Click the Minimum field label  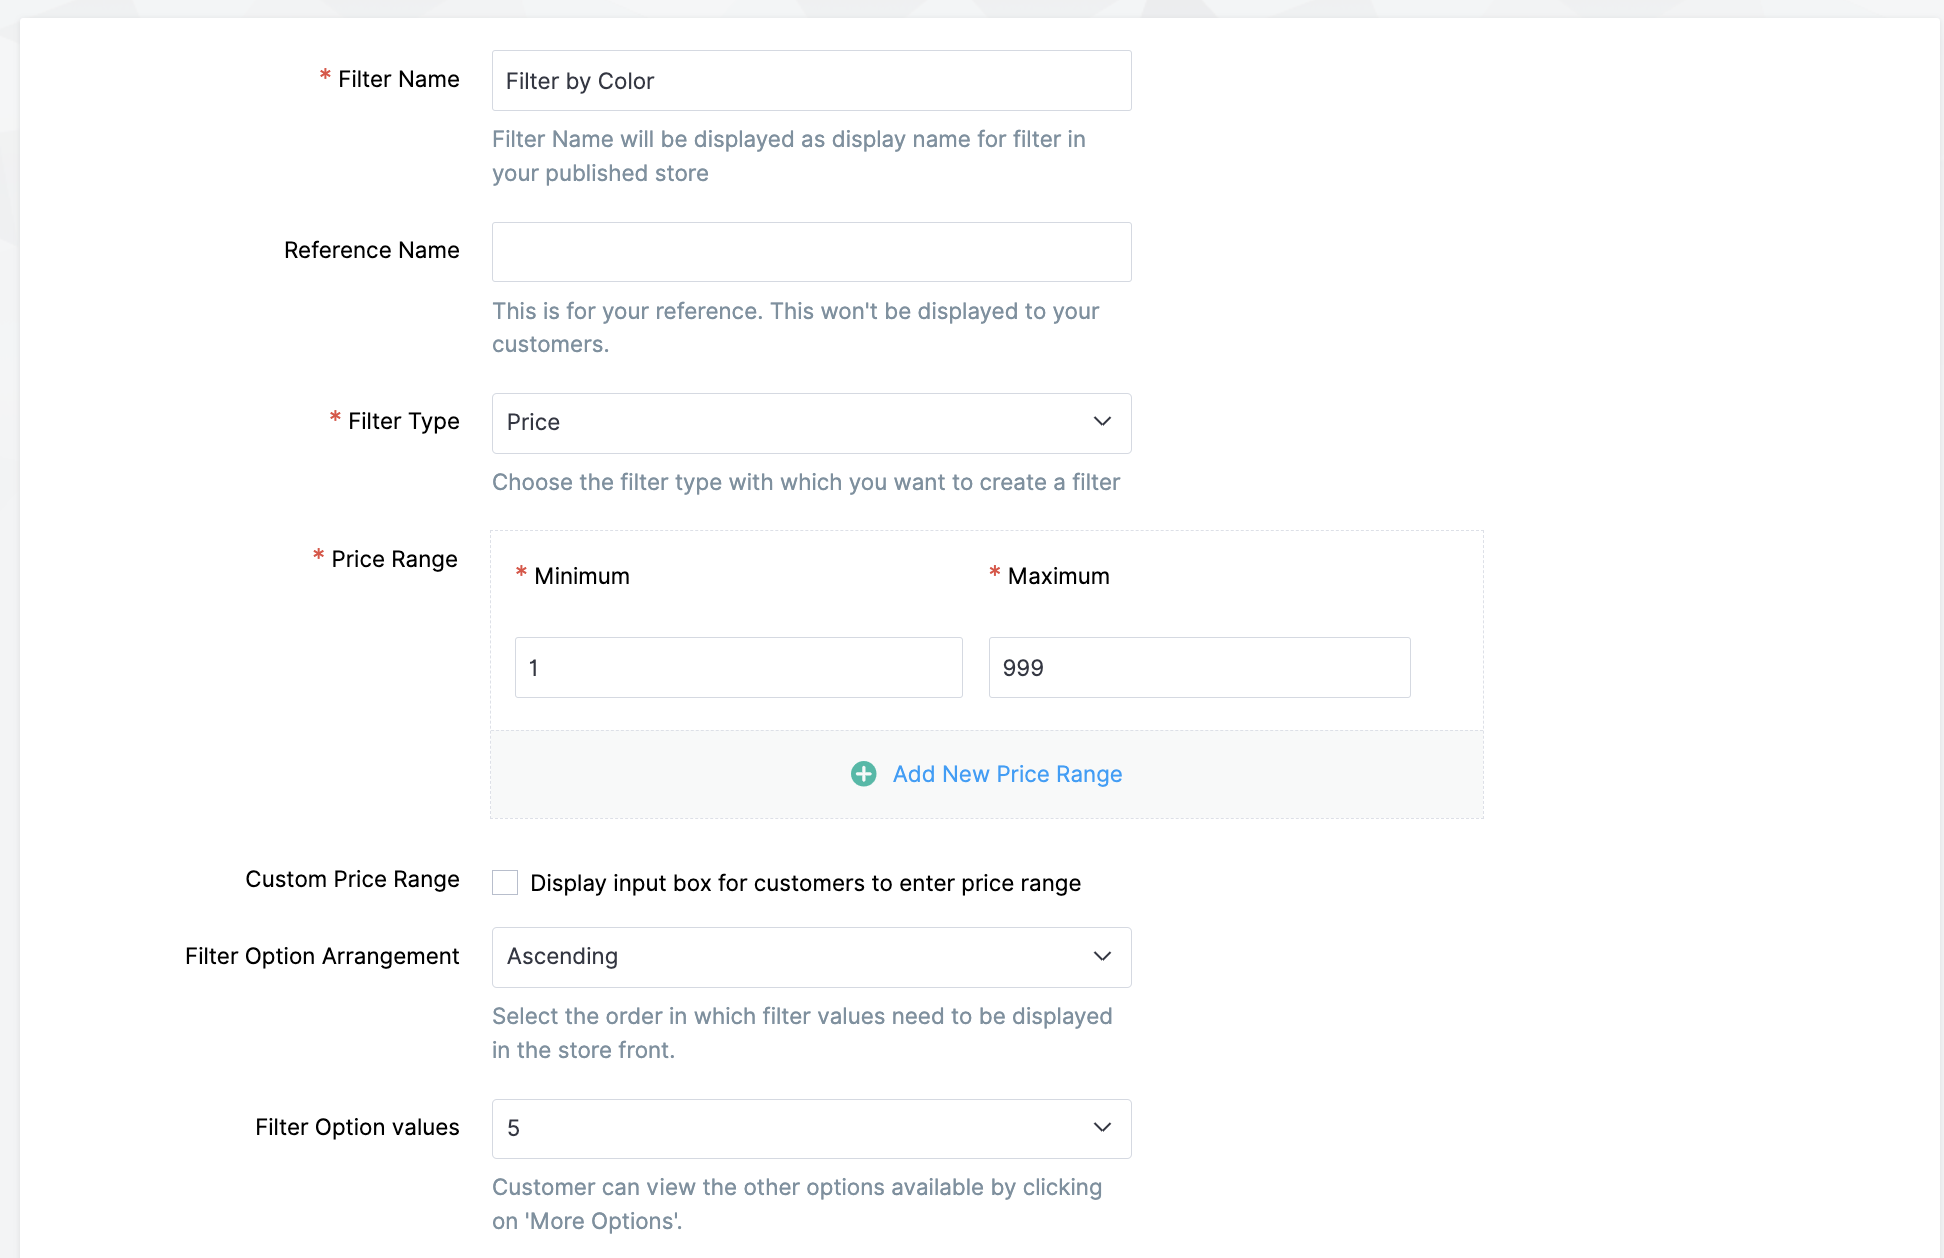pos(581,576)
